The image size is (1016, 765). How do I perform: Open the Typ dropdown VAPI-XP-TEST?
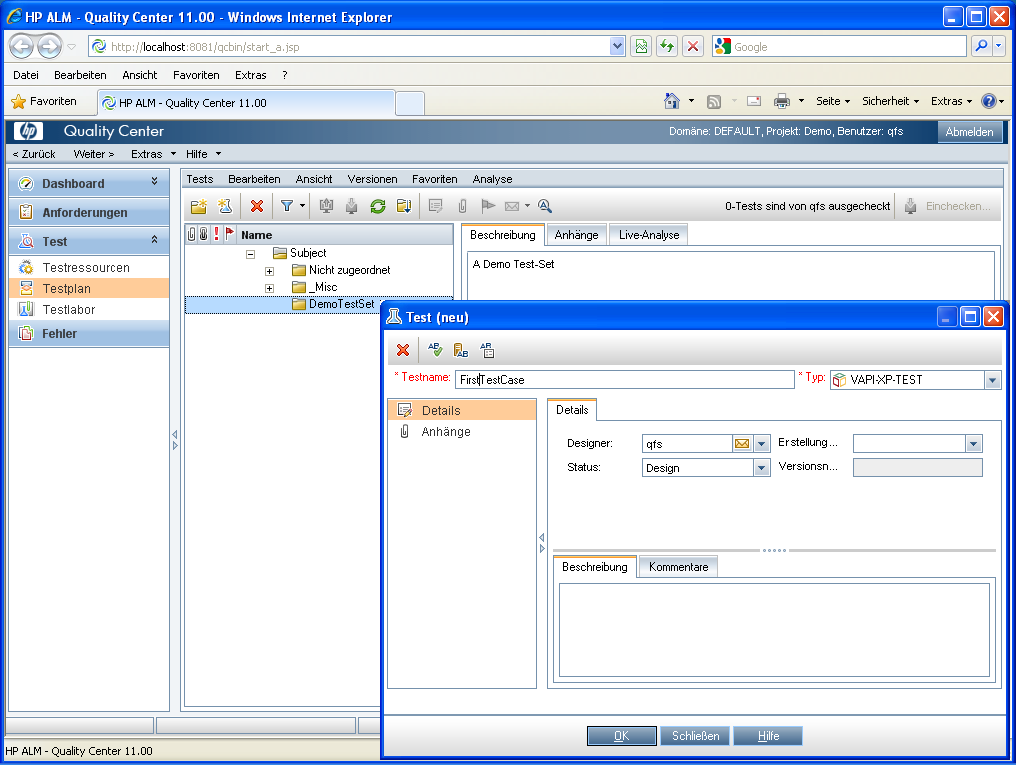click(993, 380)
